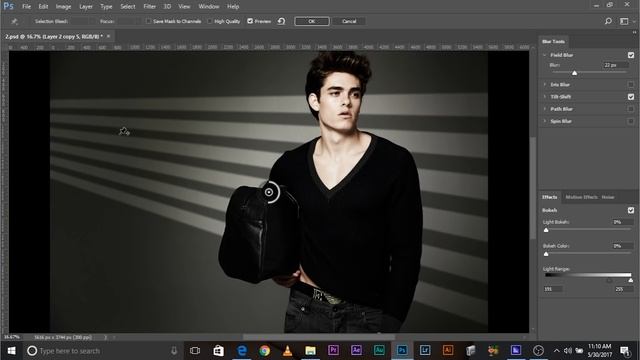Open the Help menu
The height and width of the screenshot is (360, 640).
[233, 7]
